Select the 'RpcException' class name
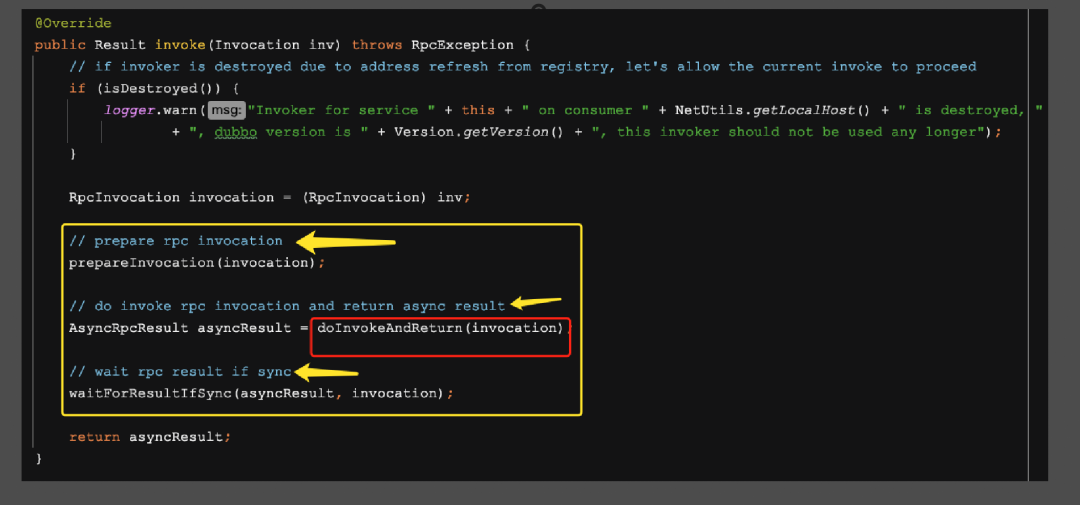 point(462,45)
